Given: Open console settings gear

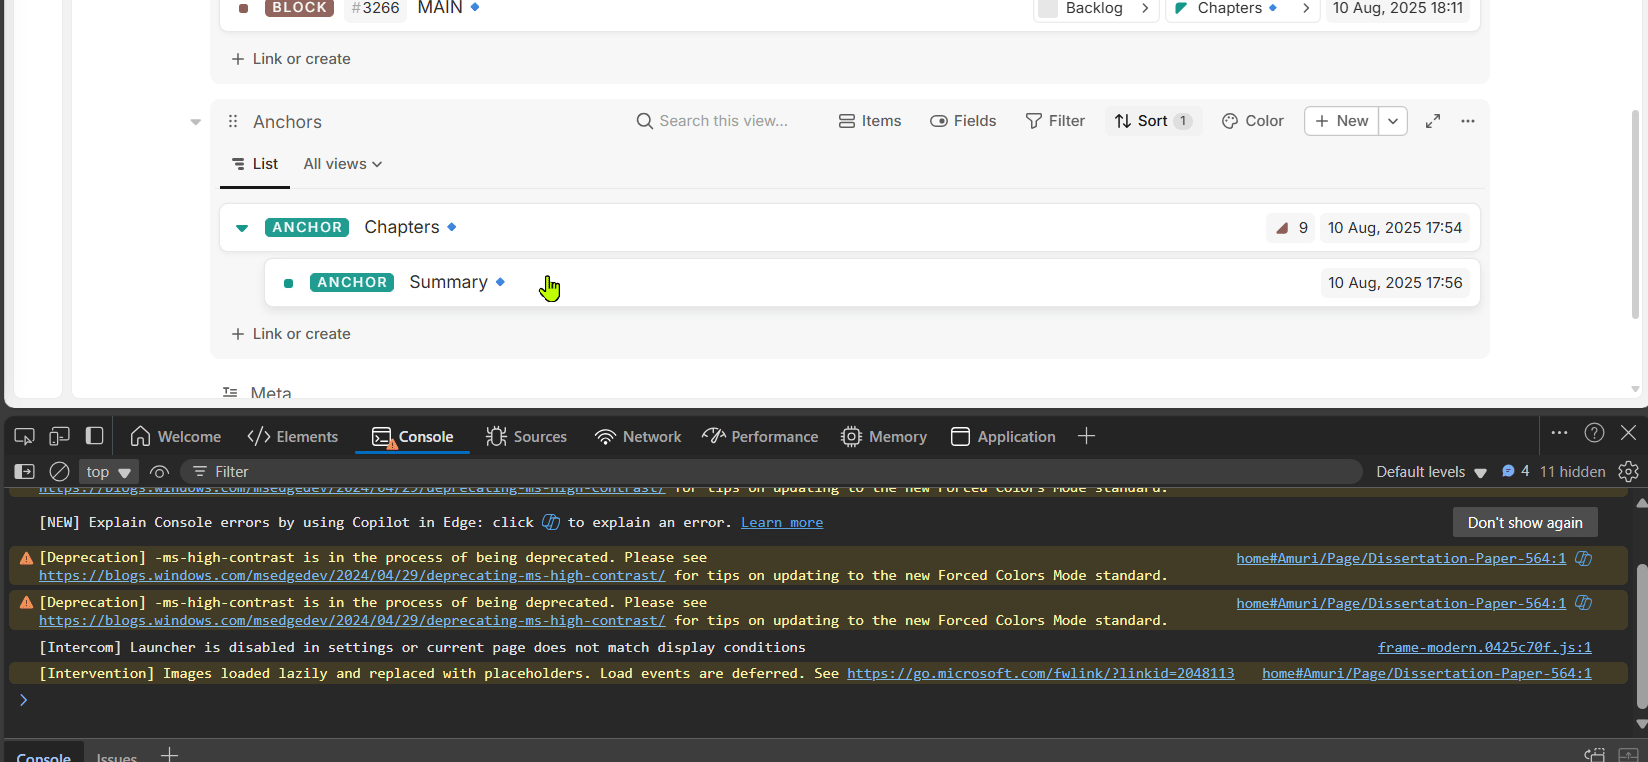Looking at the screenshot, I should (1629, 471).
